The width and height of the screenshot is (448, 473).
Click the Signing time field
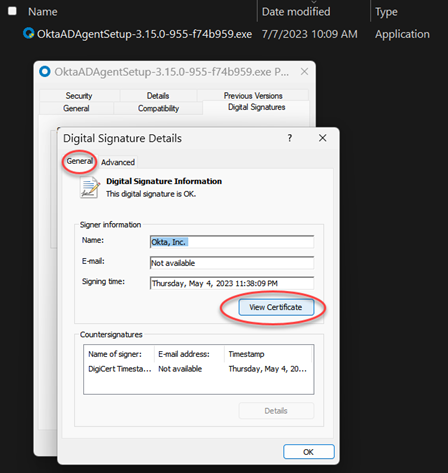[x=232, y=283]
